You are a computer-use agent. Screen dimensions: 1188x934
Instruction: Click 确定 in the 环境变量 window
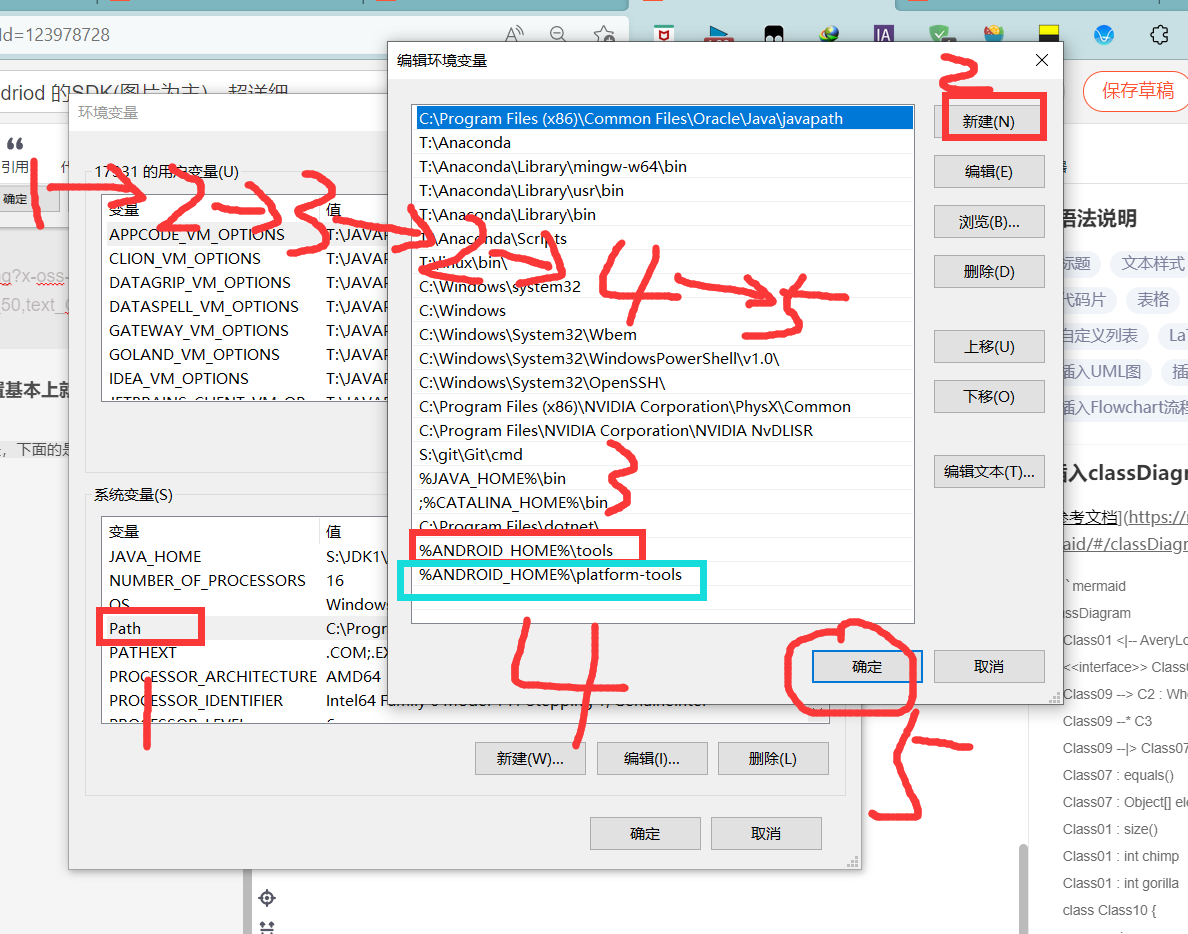(x=645, y=833)
